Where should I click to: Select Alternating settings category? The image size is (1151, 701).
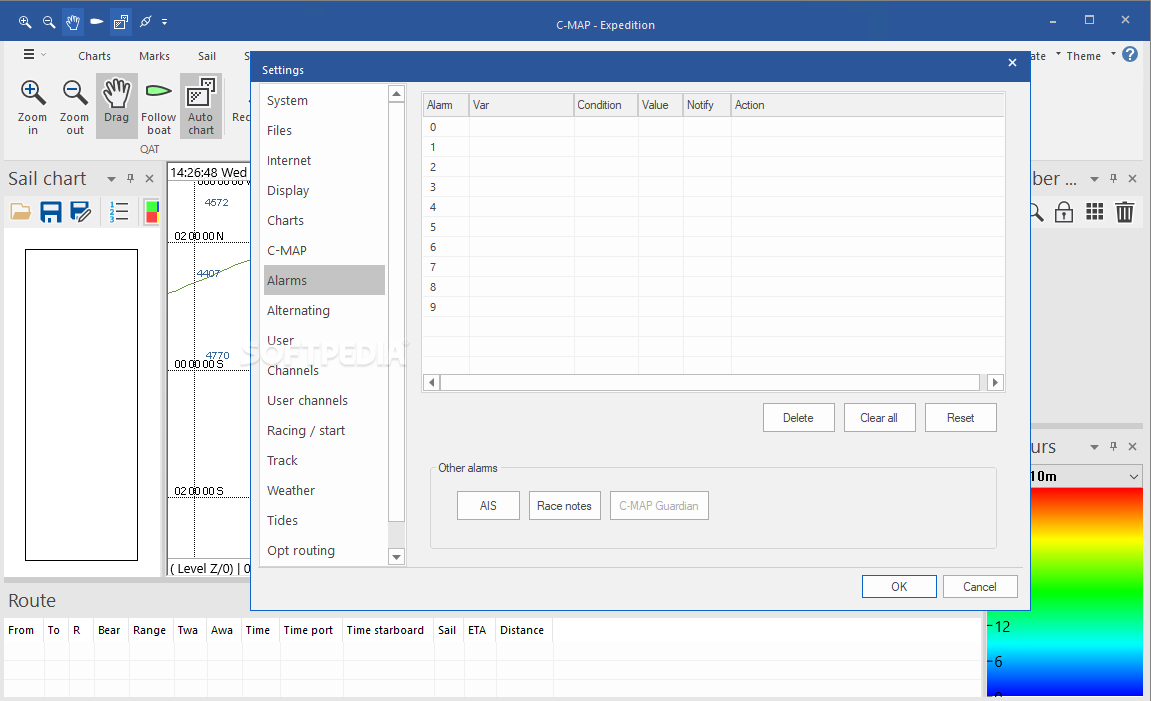(x=324, y=310)
